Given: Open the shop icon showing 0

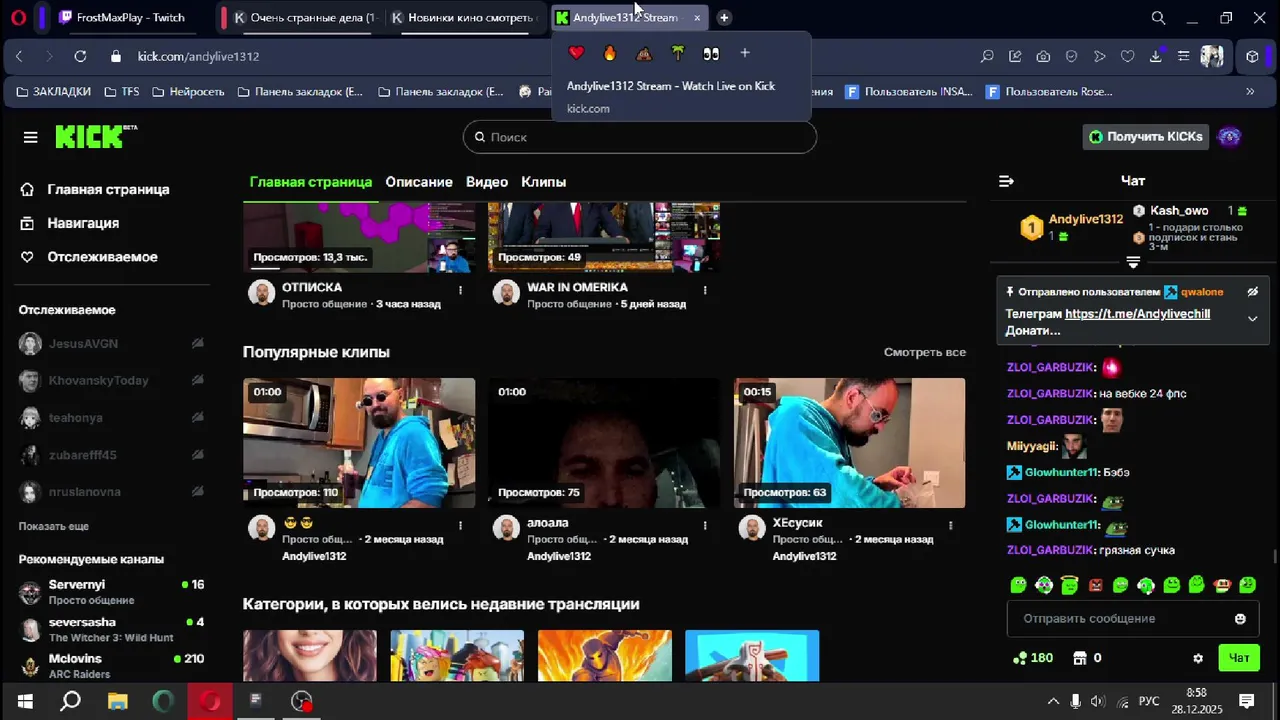Looking at the screenshot, I should (1087, 658).
